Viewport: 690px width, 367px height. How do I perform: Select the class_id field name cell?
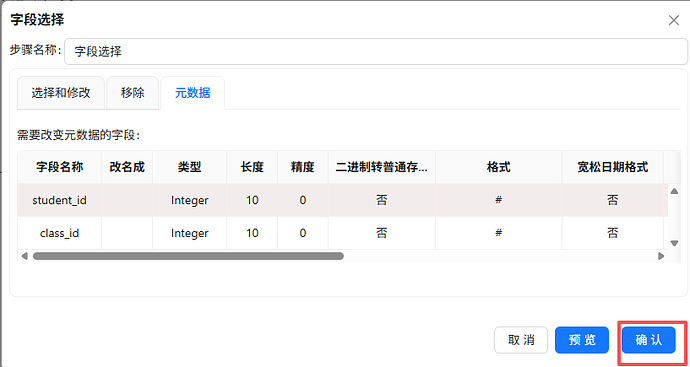coord(59,233)
